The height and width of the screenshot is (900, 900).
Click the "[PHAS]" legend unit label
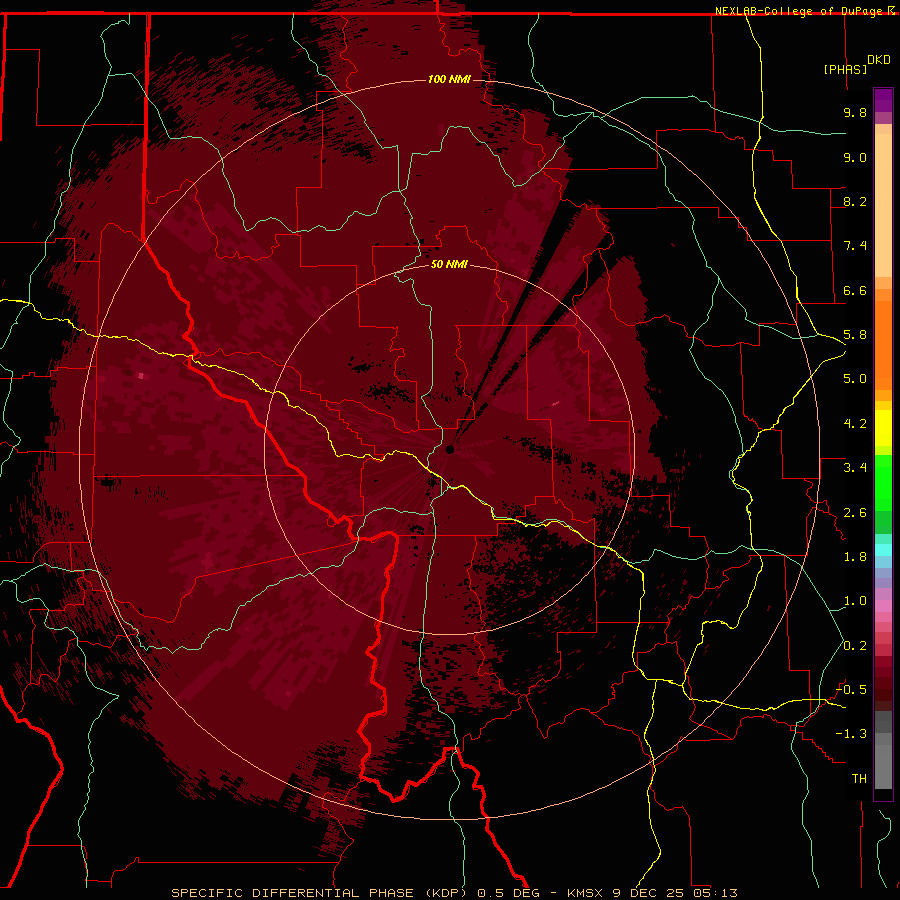845,69
